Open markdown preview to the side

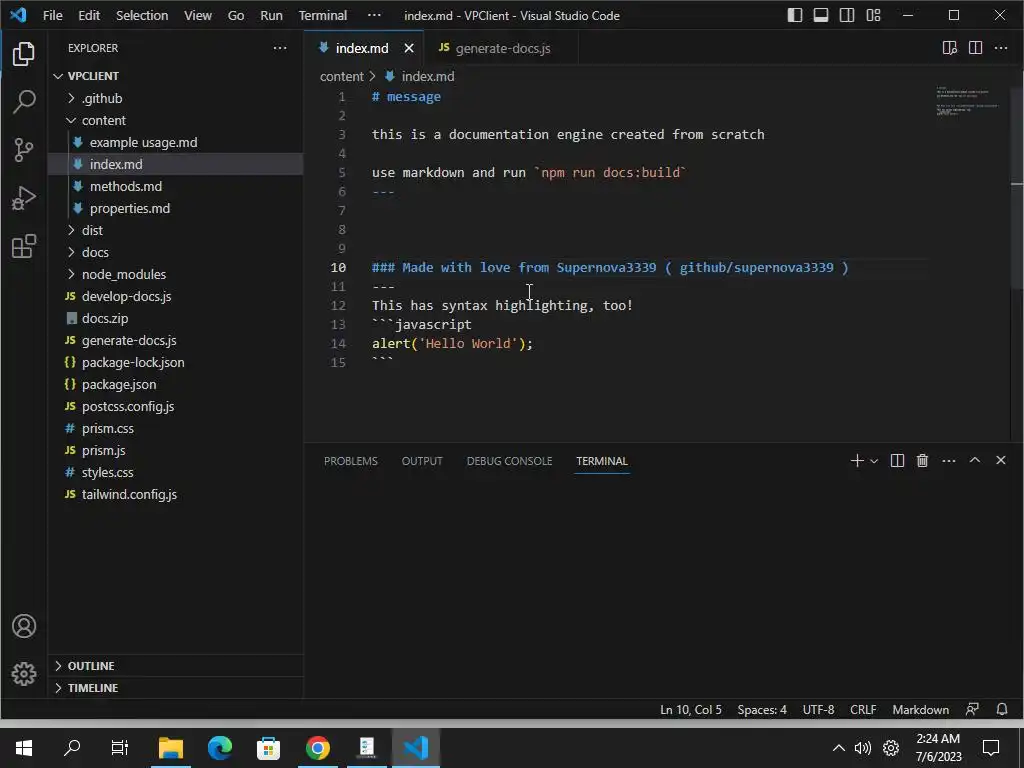tap(950, 48)
